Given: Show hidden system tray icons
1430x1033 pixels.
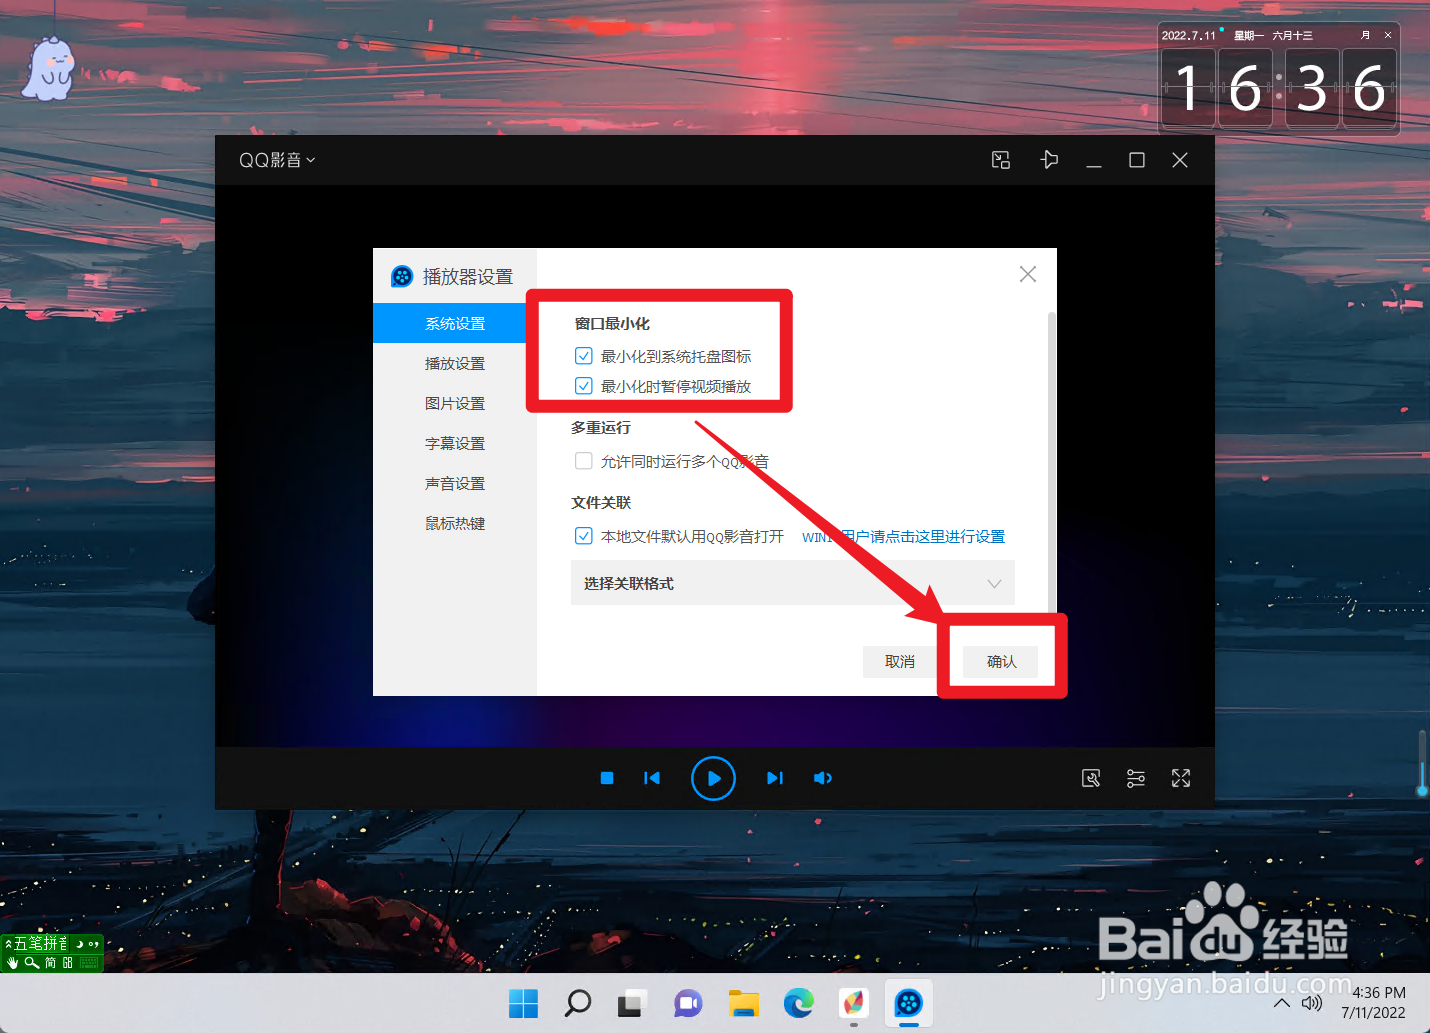Looking at the screenshot, I should pos(1282,1003).
